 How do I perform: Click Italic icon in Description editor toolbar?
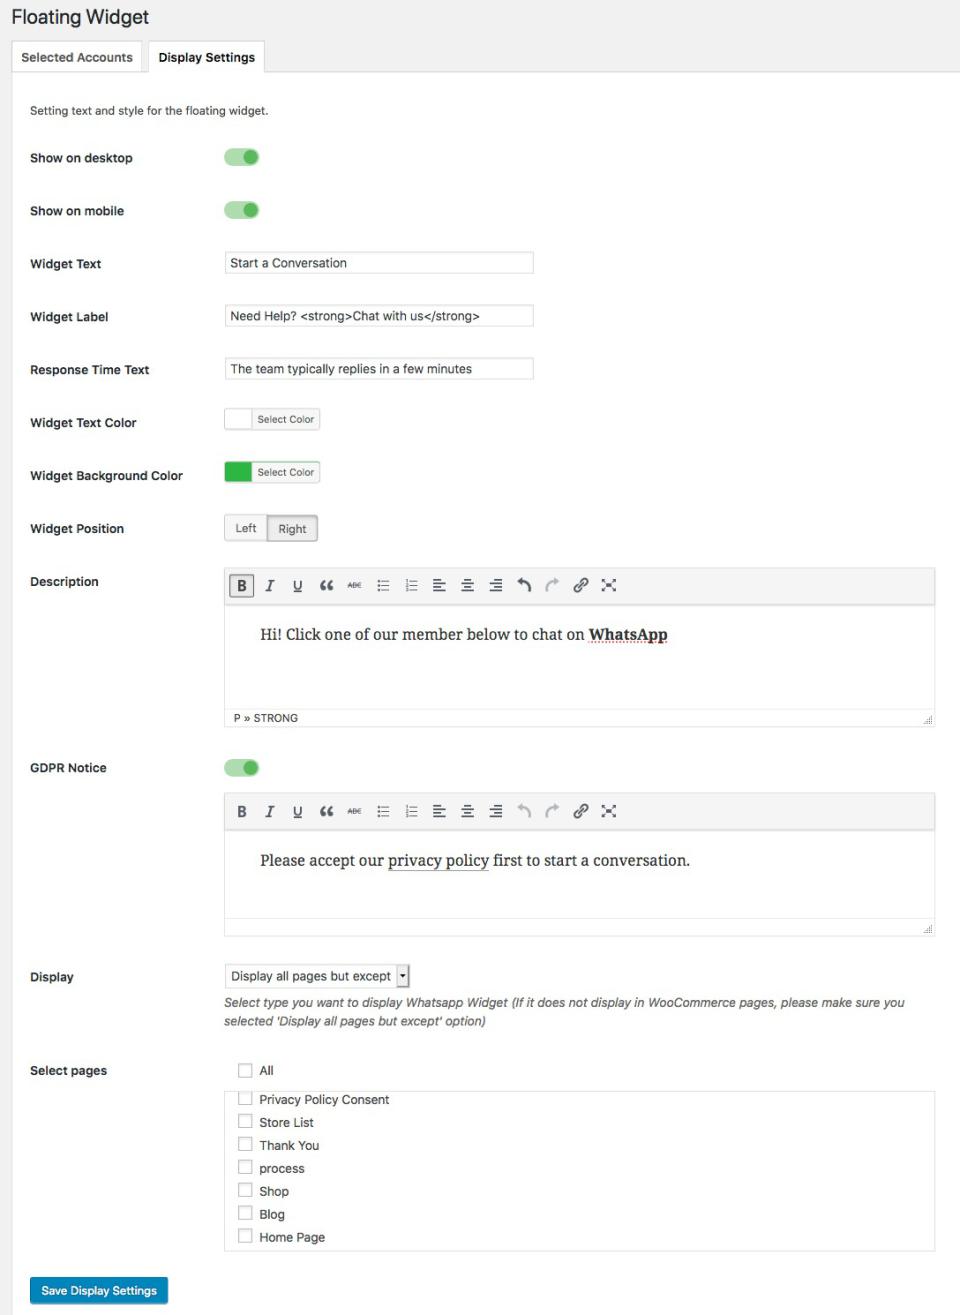coord(269,586)
